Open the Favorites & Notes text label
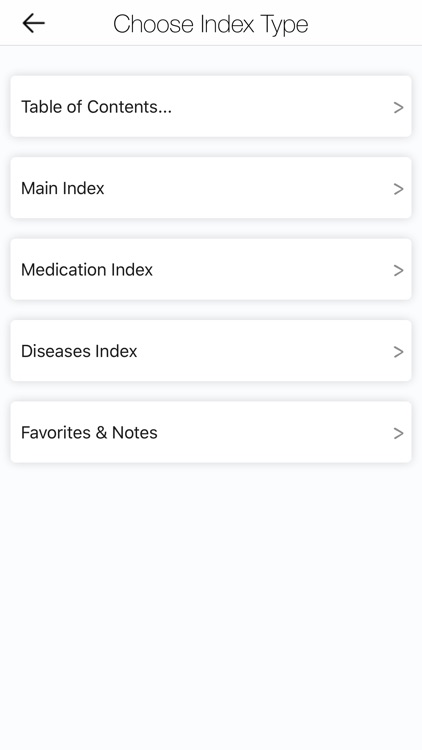422x750 pixels. [89, 432]
